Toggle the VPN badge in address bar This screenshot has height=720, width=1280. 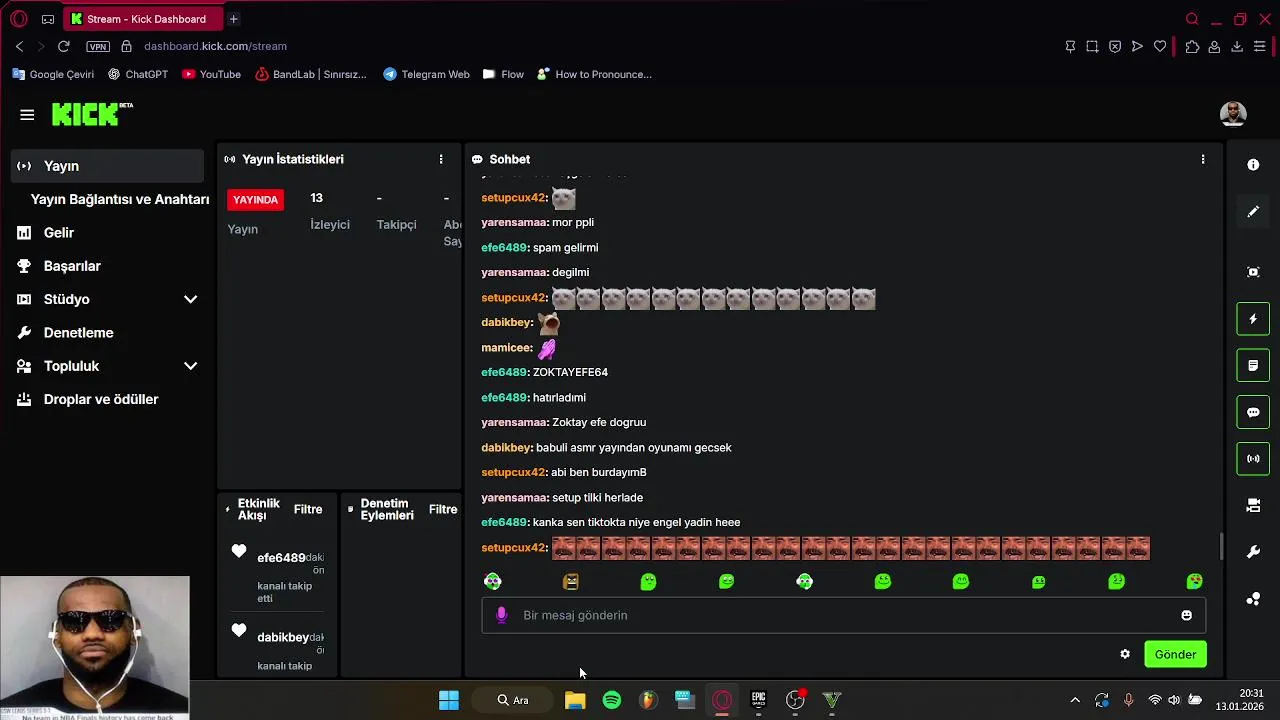click(98, 46)
